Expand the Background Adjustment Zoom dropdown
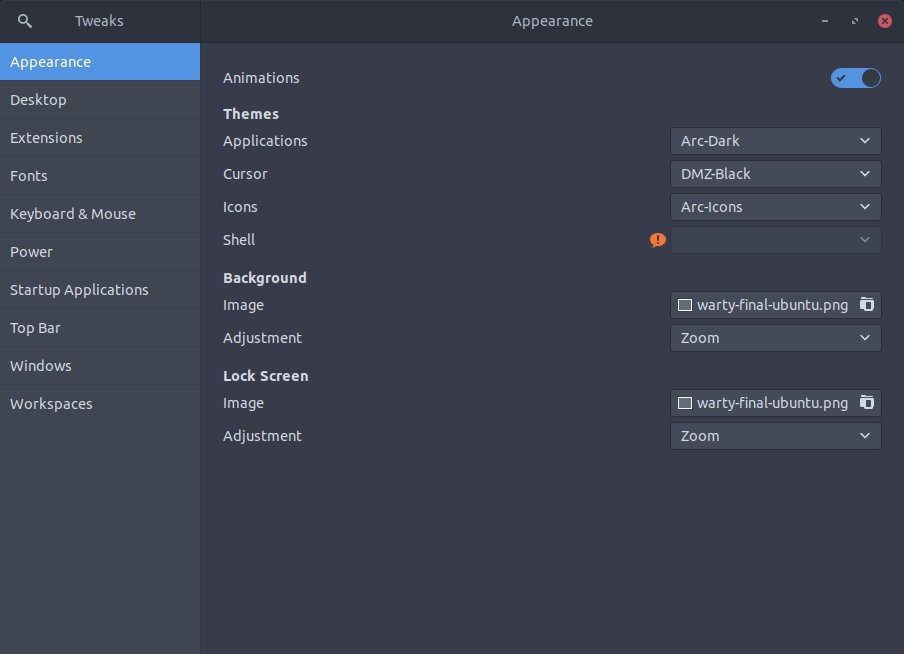Screen dimensions: 904x654 click(775, 337)
